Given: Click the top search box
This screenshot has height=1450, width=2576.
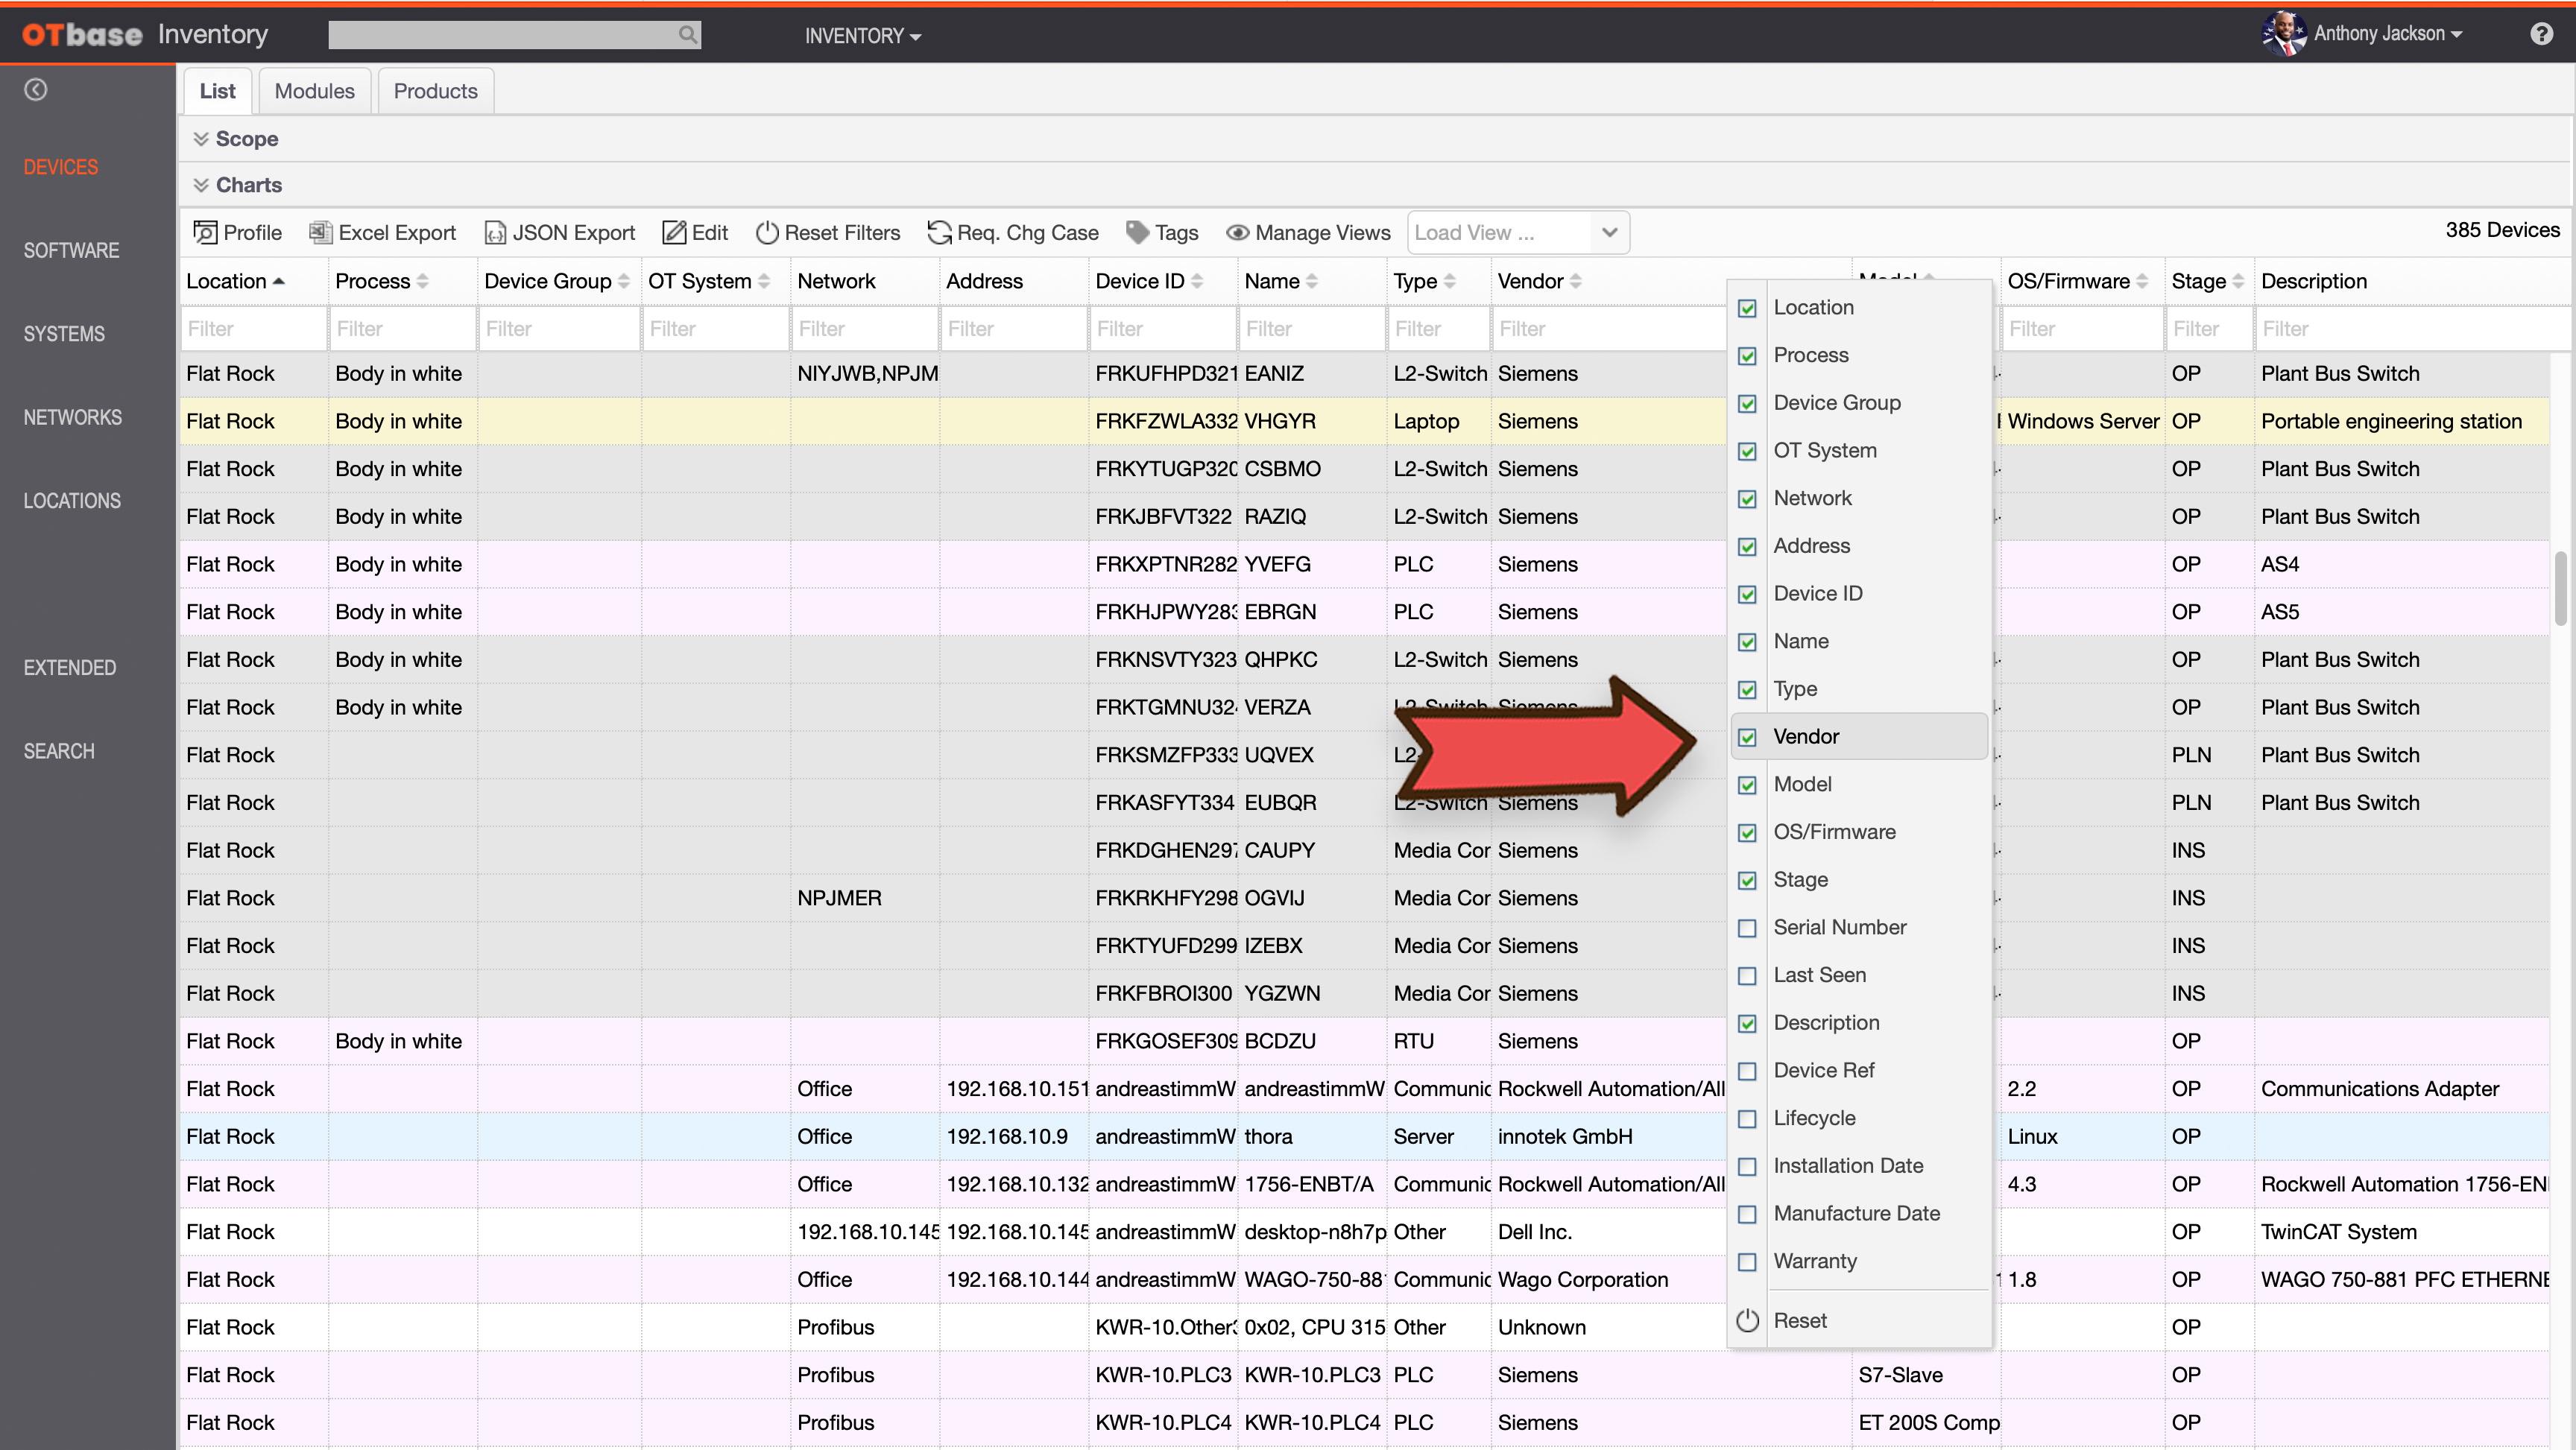Looking at the screenshot, I should coord(514,35).
